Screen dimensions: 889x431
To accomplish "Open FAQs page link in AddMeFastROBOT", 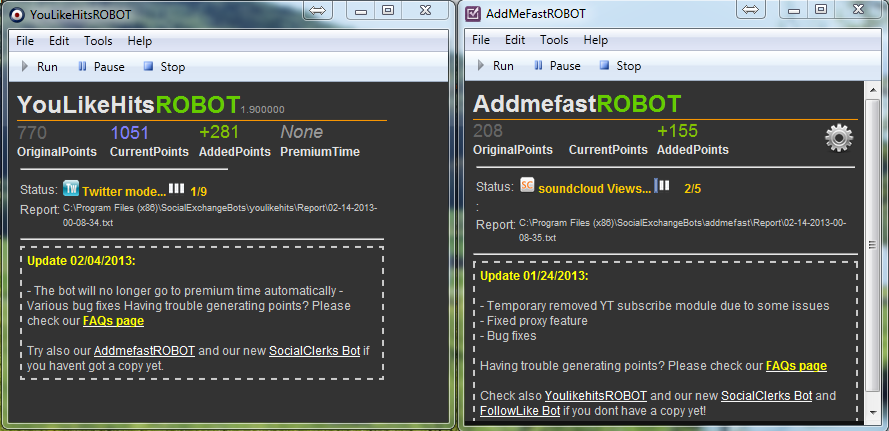I will click(796, 366).
